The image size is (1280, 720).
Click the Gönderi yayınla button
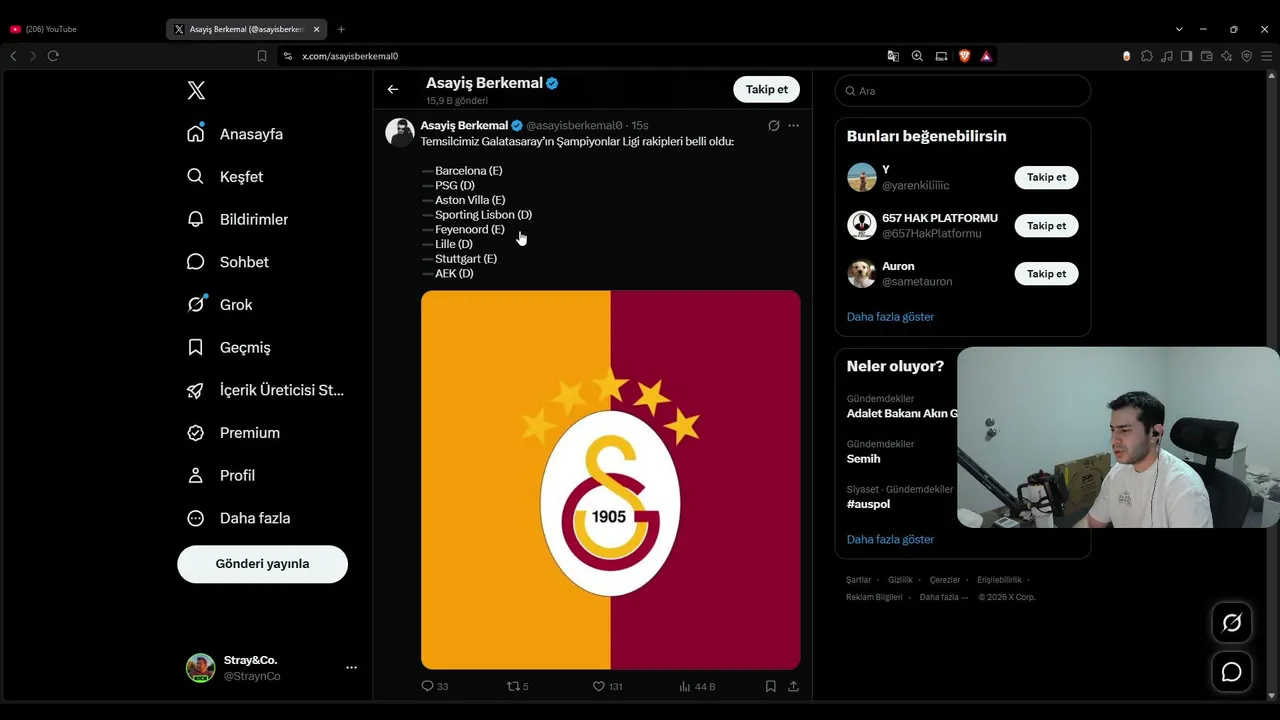point(262,564)
